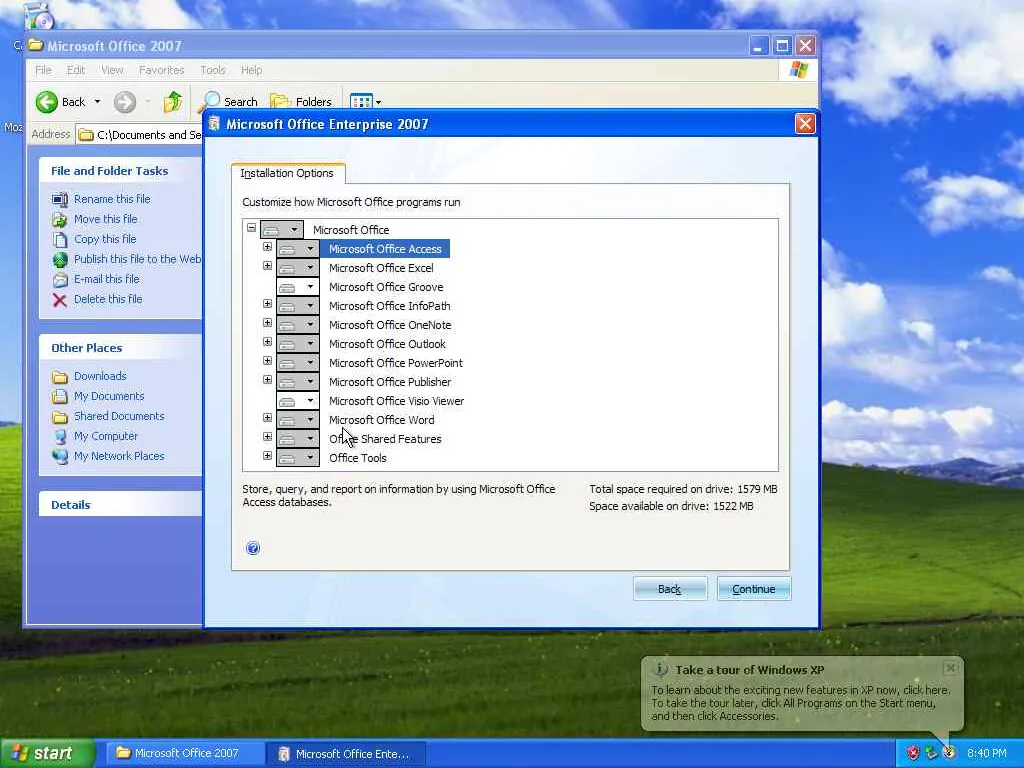Switch to Microsoft Office 2007 taskbar button
This screenshot has width=1024, height=768.
click(x=184, y=754)
